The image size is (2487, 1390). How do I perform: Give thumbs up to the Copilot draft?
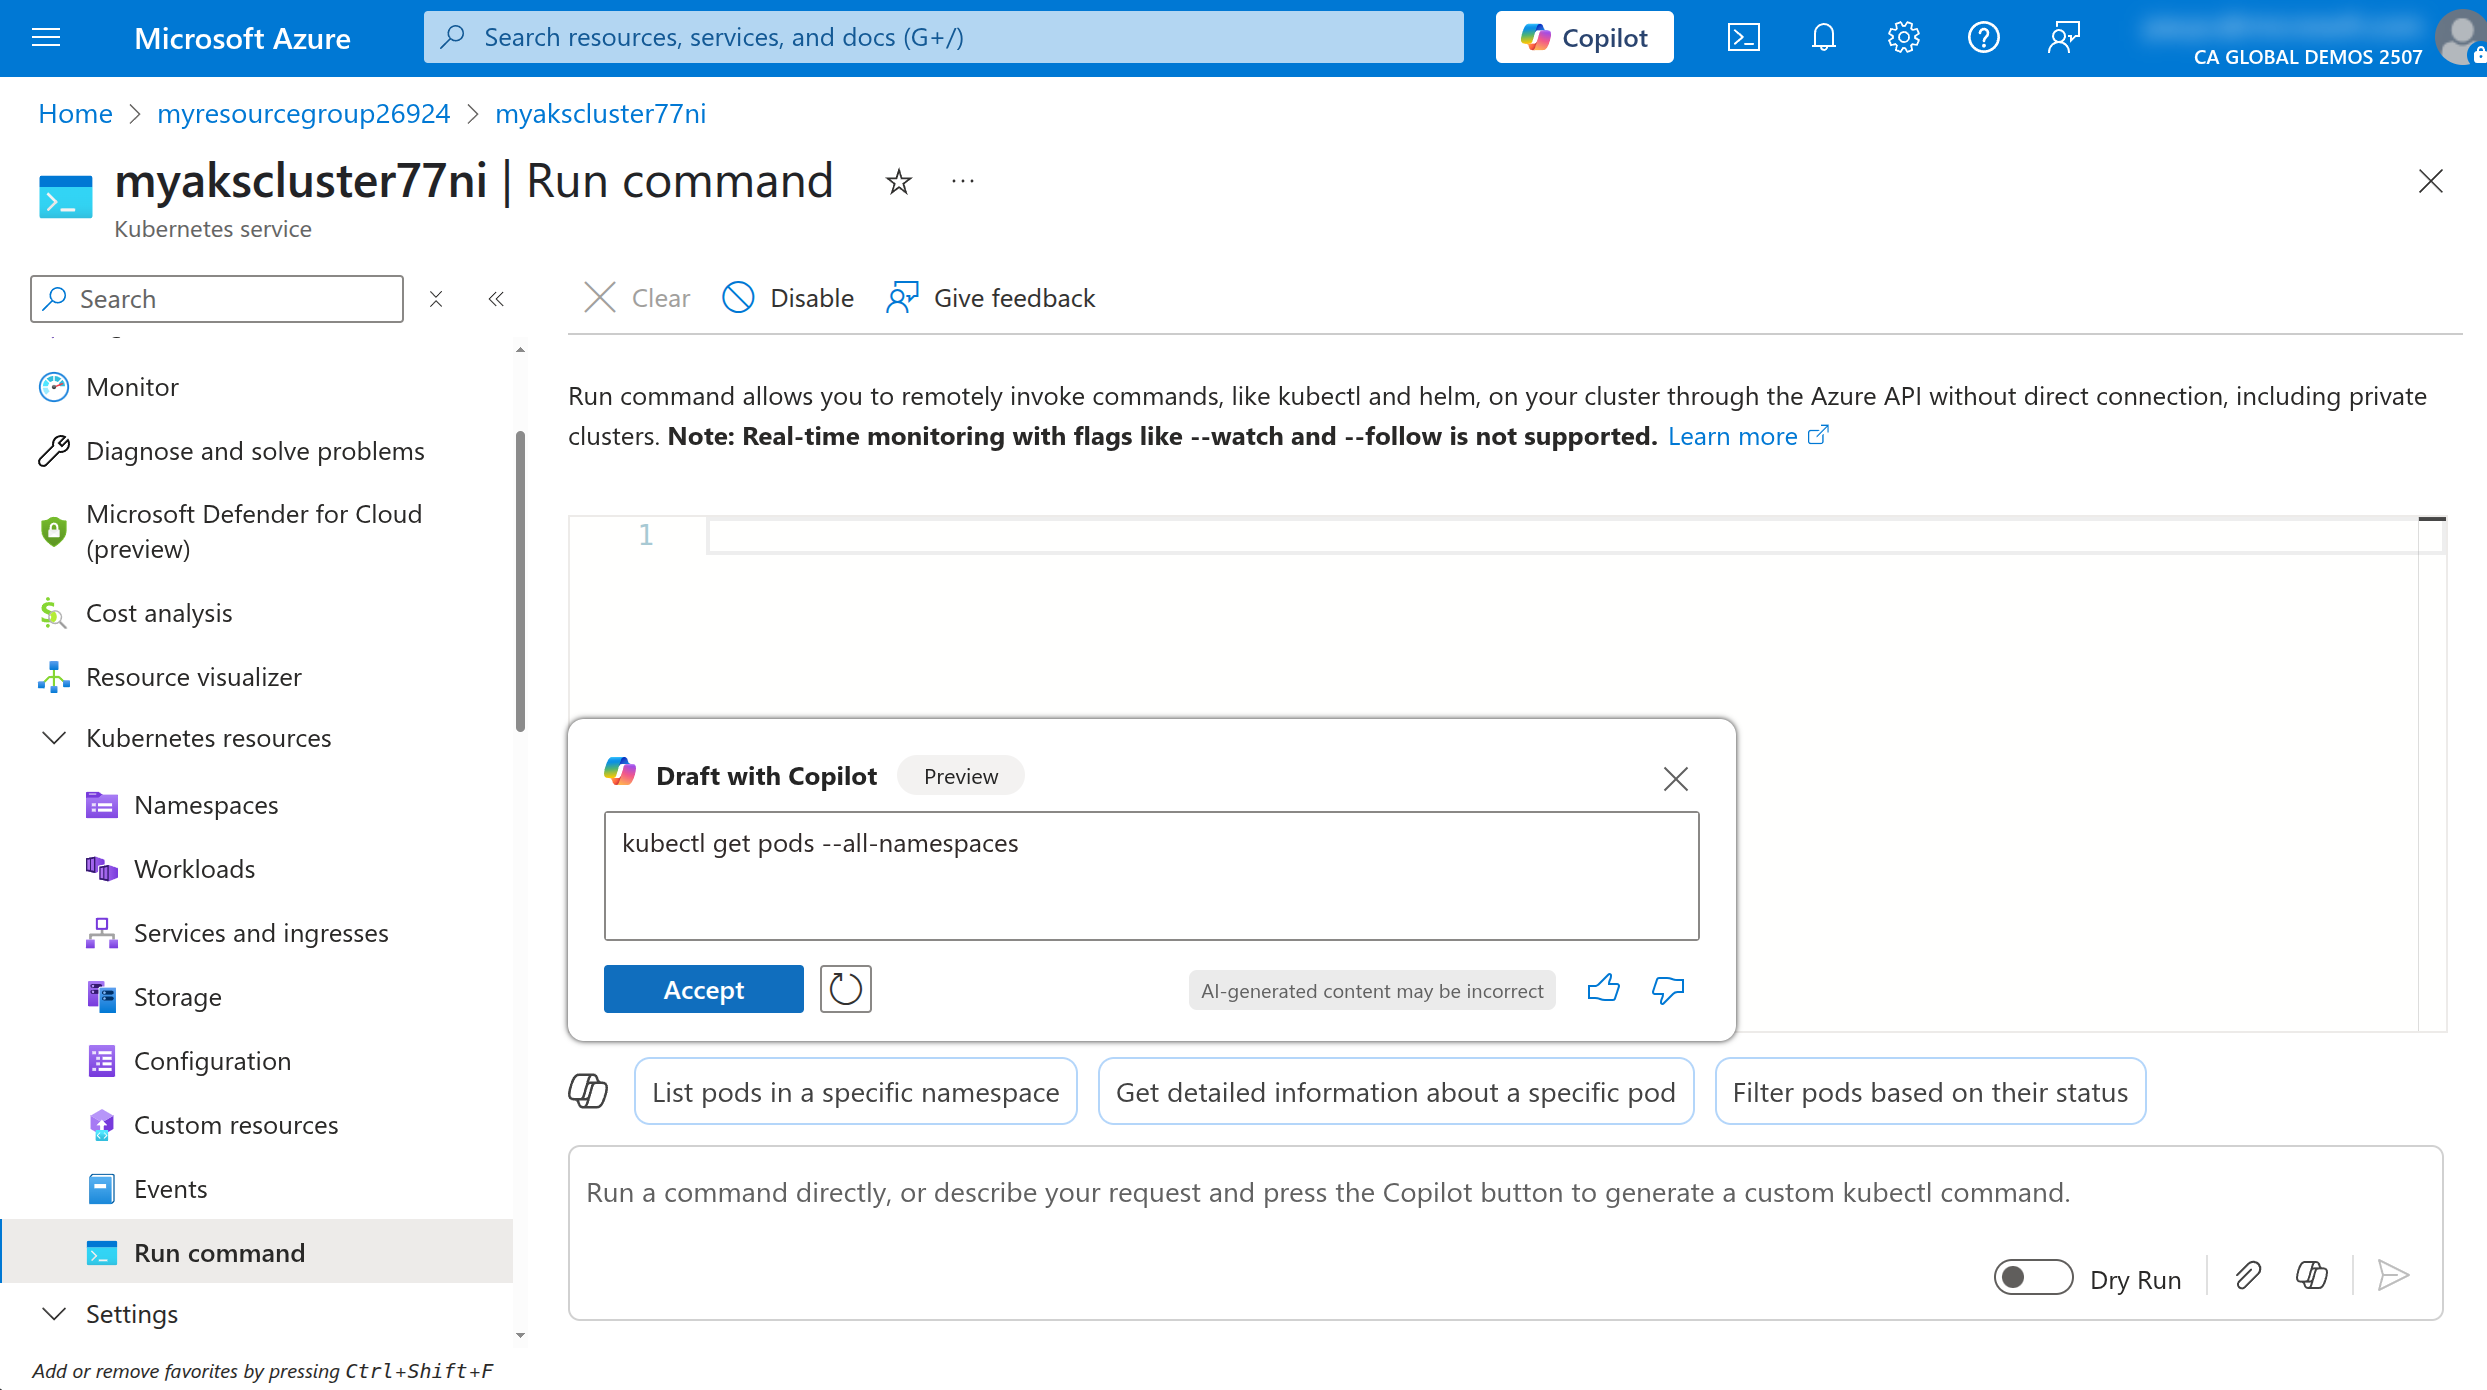coord(1603,989)
